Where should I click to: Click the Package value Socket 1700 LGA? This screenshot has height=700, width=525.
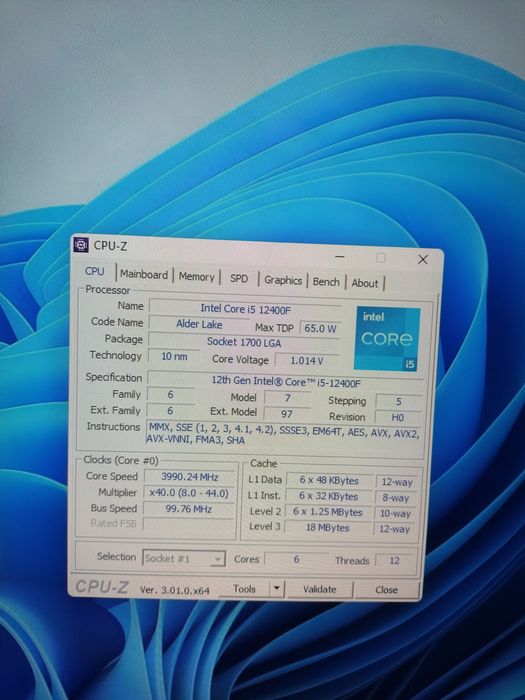pyautogui.click(x=244, y=342)
